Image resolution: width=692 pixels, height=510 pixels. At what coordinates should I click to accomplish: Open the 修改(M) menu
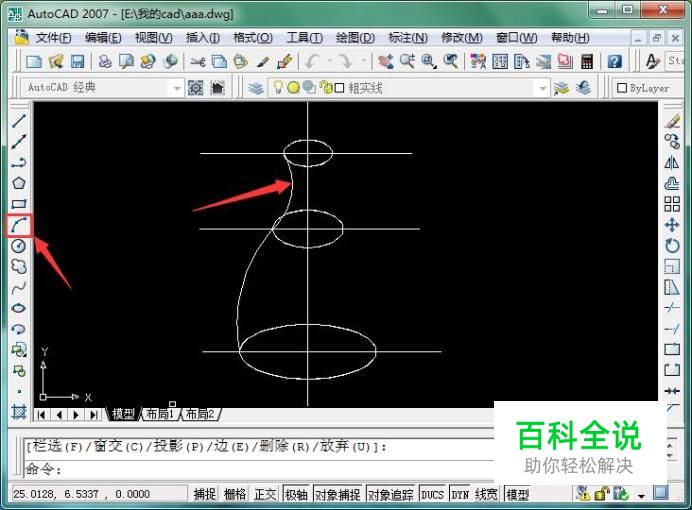click(462, 38)
